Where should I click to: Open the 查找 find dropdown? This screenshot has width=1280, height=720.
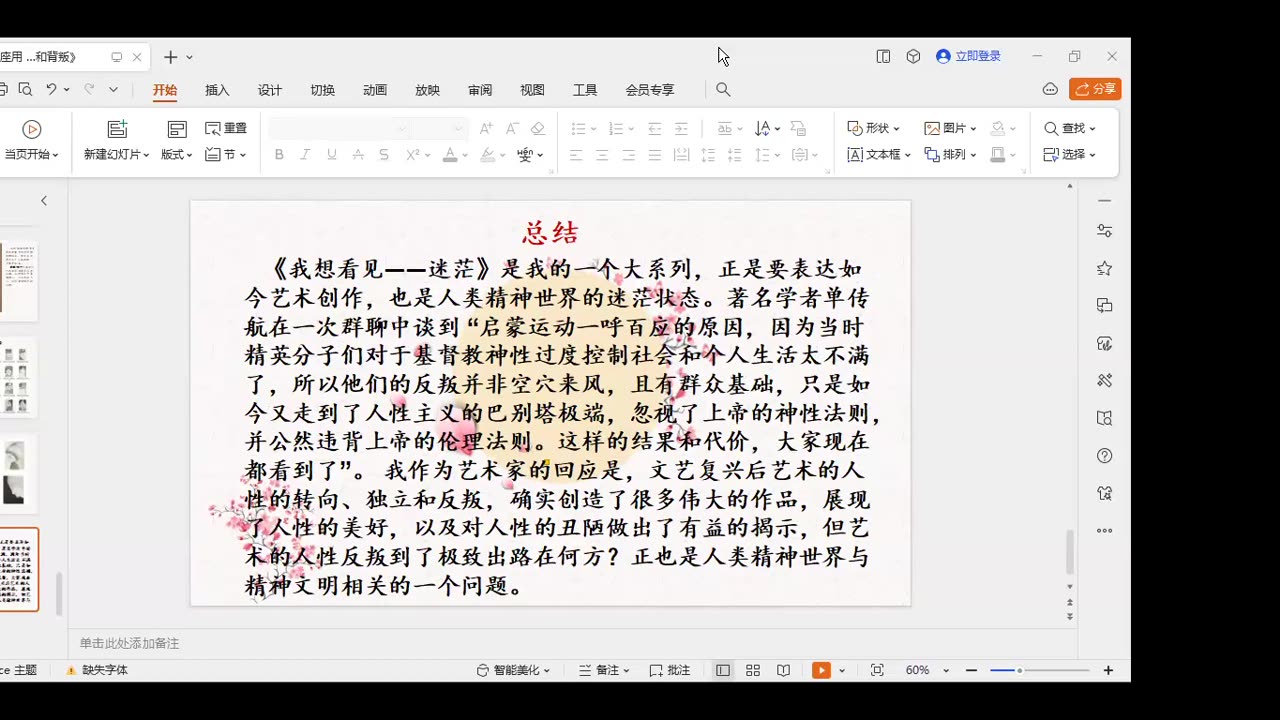[1070, 129]
